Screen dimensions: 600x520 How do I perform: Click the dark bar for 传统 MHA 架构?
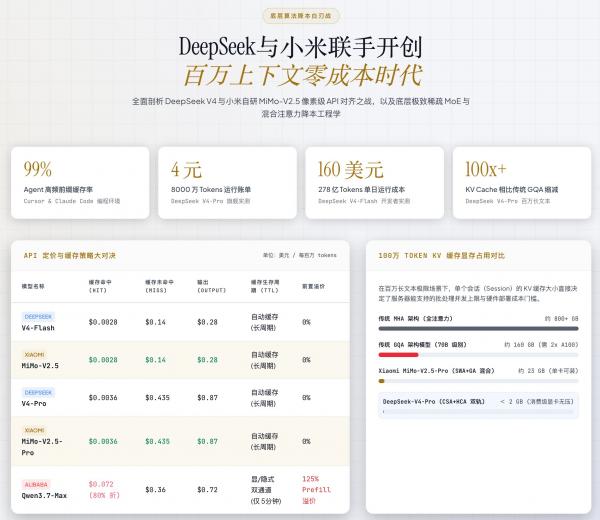coord(478,328)
